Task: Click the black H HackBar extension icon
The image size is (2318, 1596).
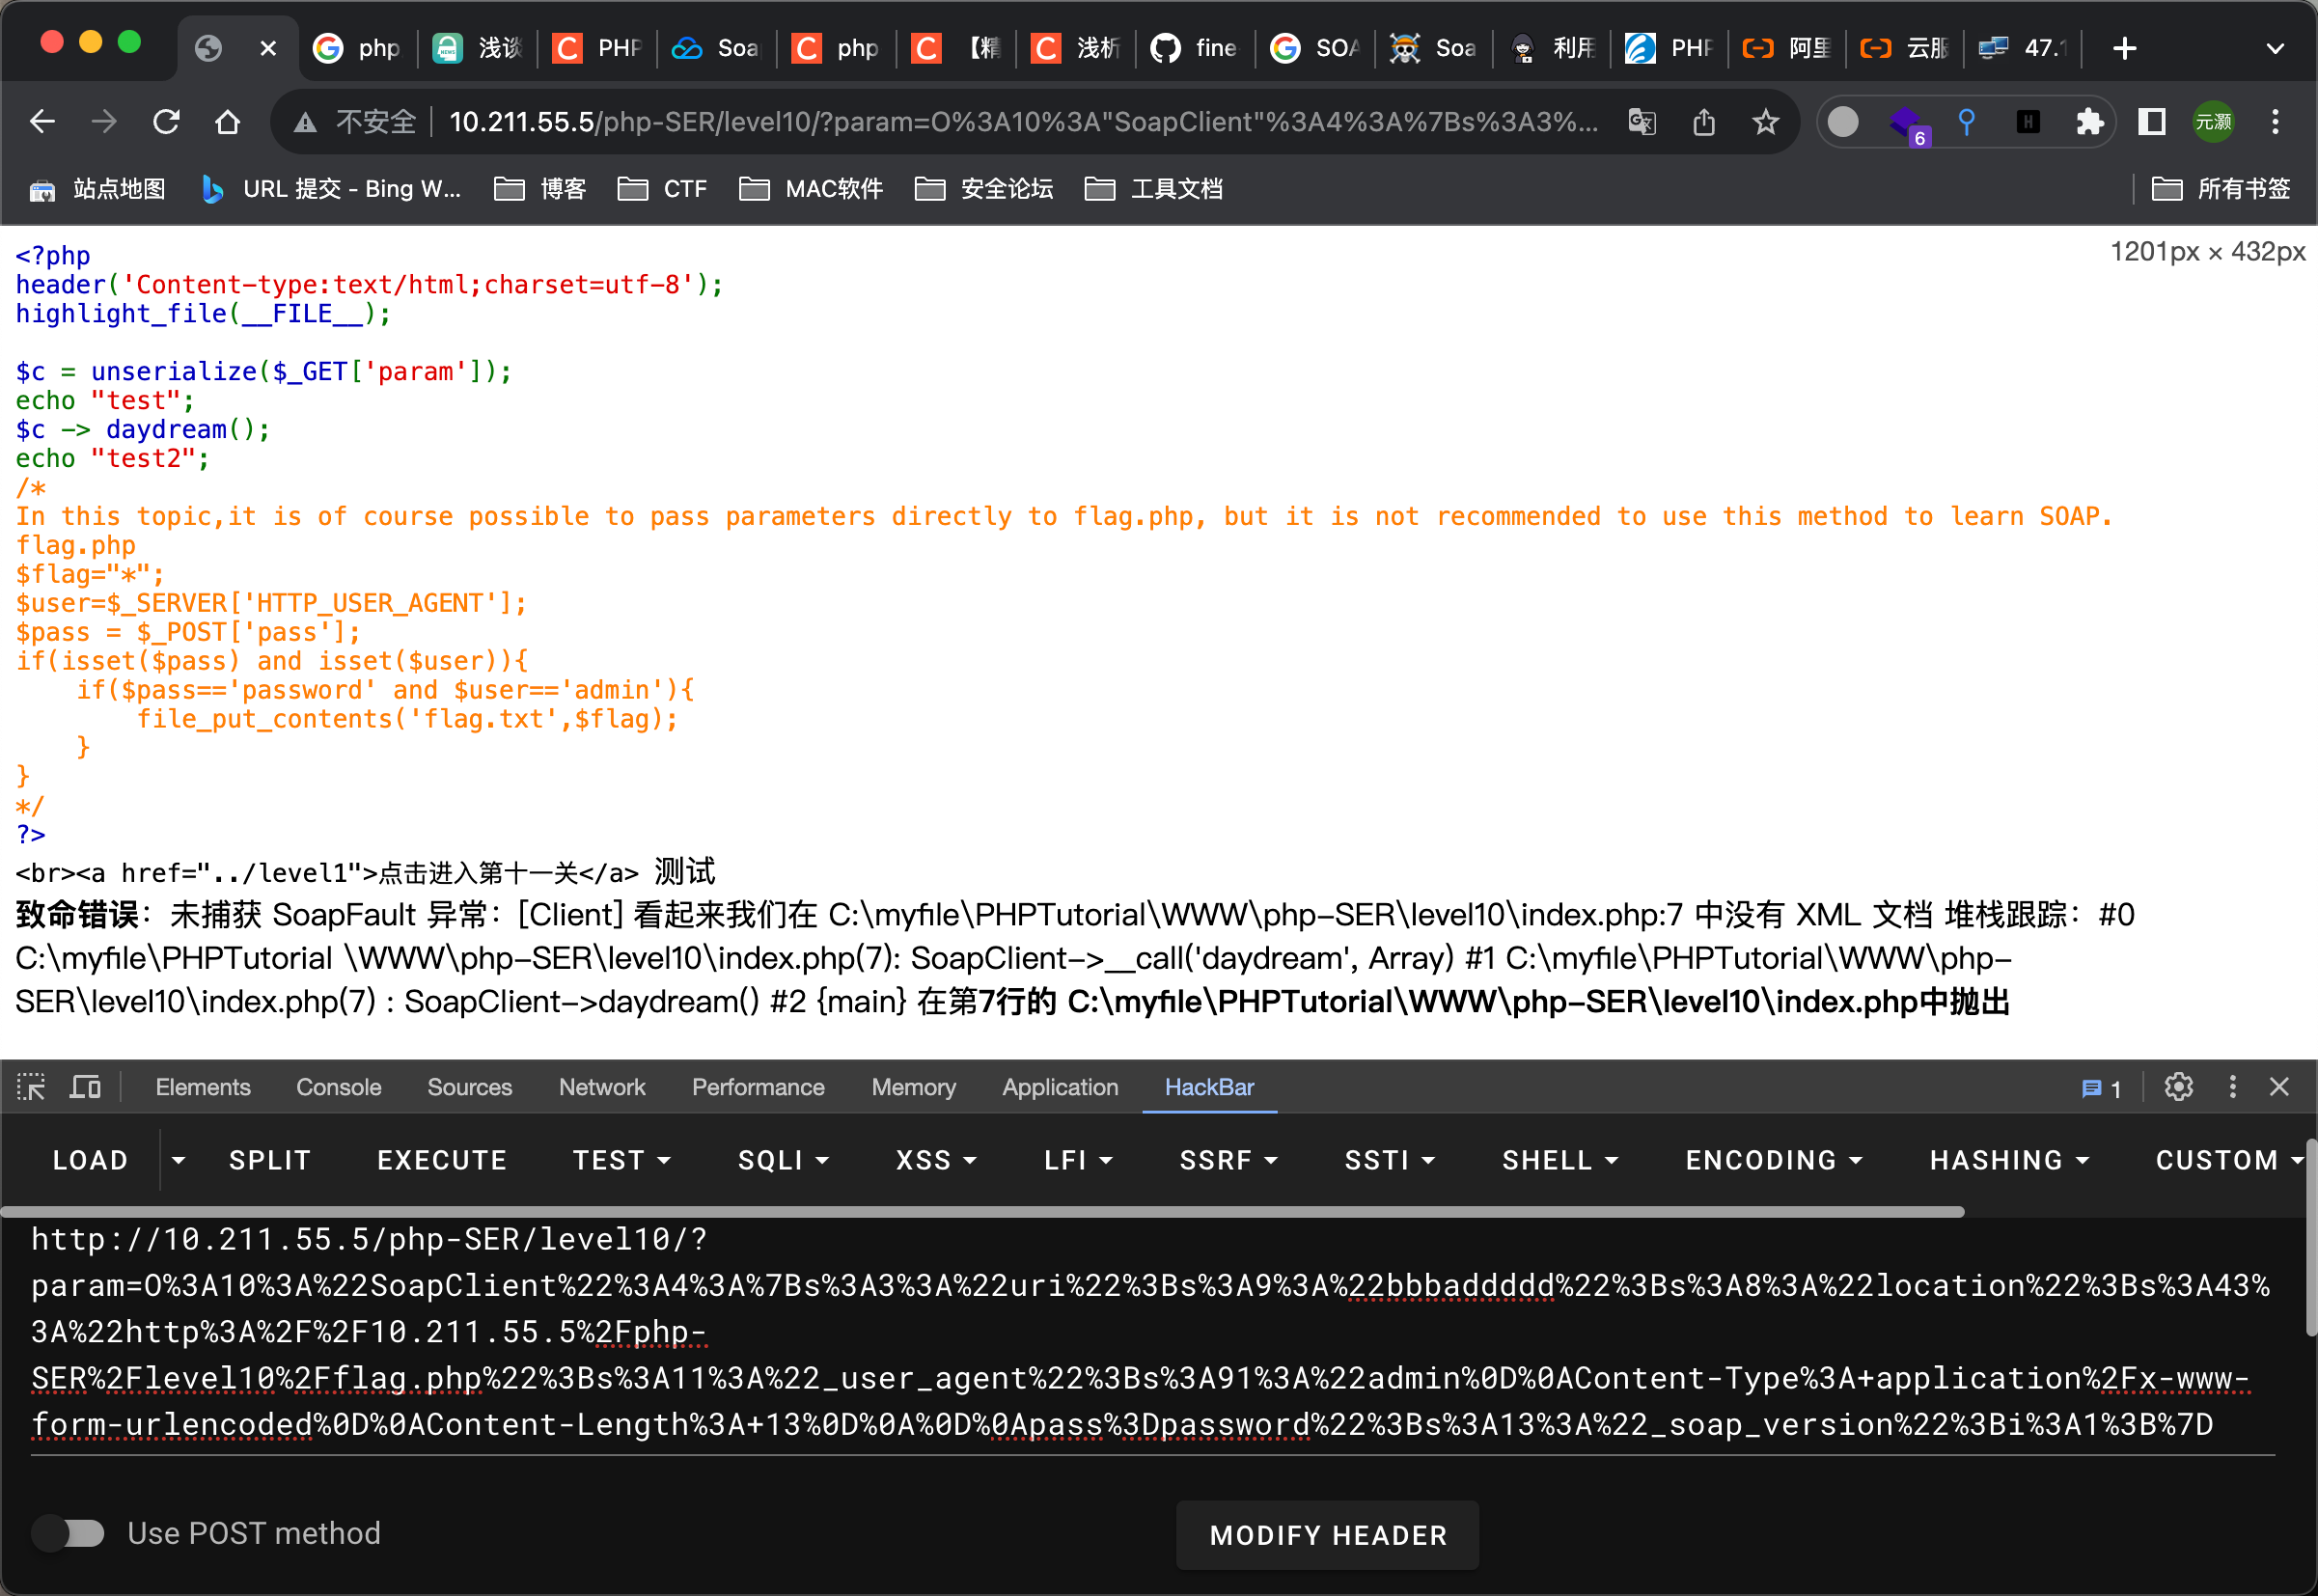Action: coord(2027,122)
